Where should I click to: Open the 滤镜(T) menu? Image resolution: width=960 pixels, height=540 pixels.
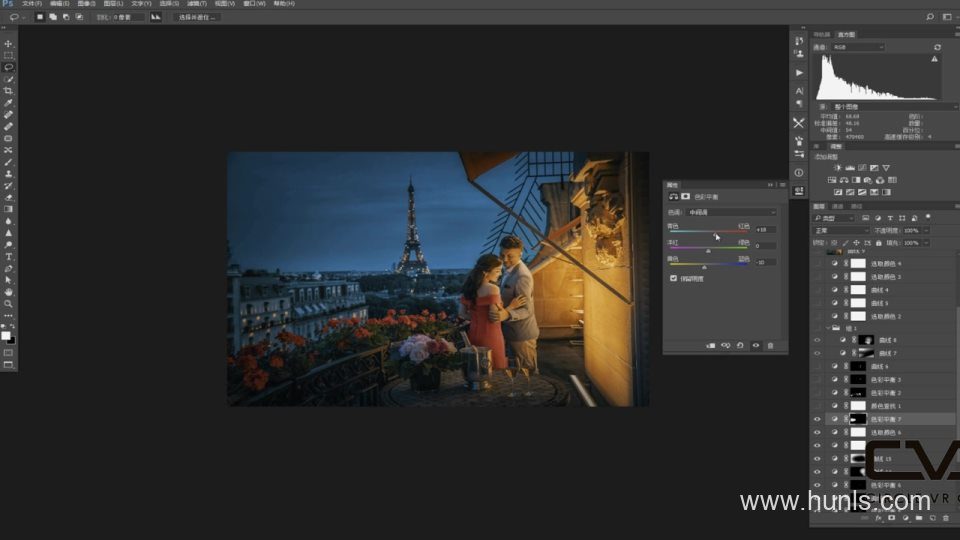coord(197,4)
